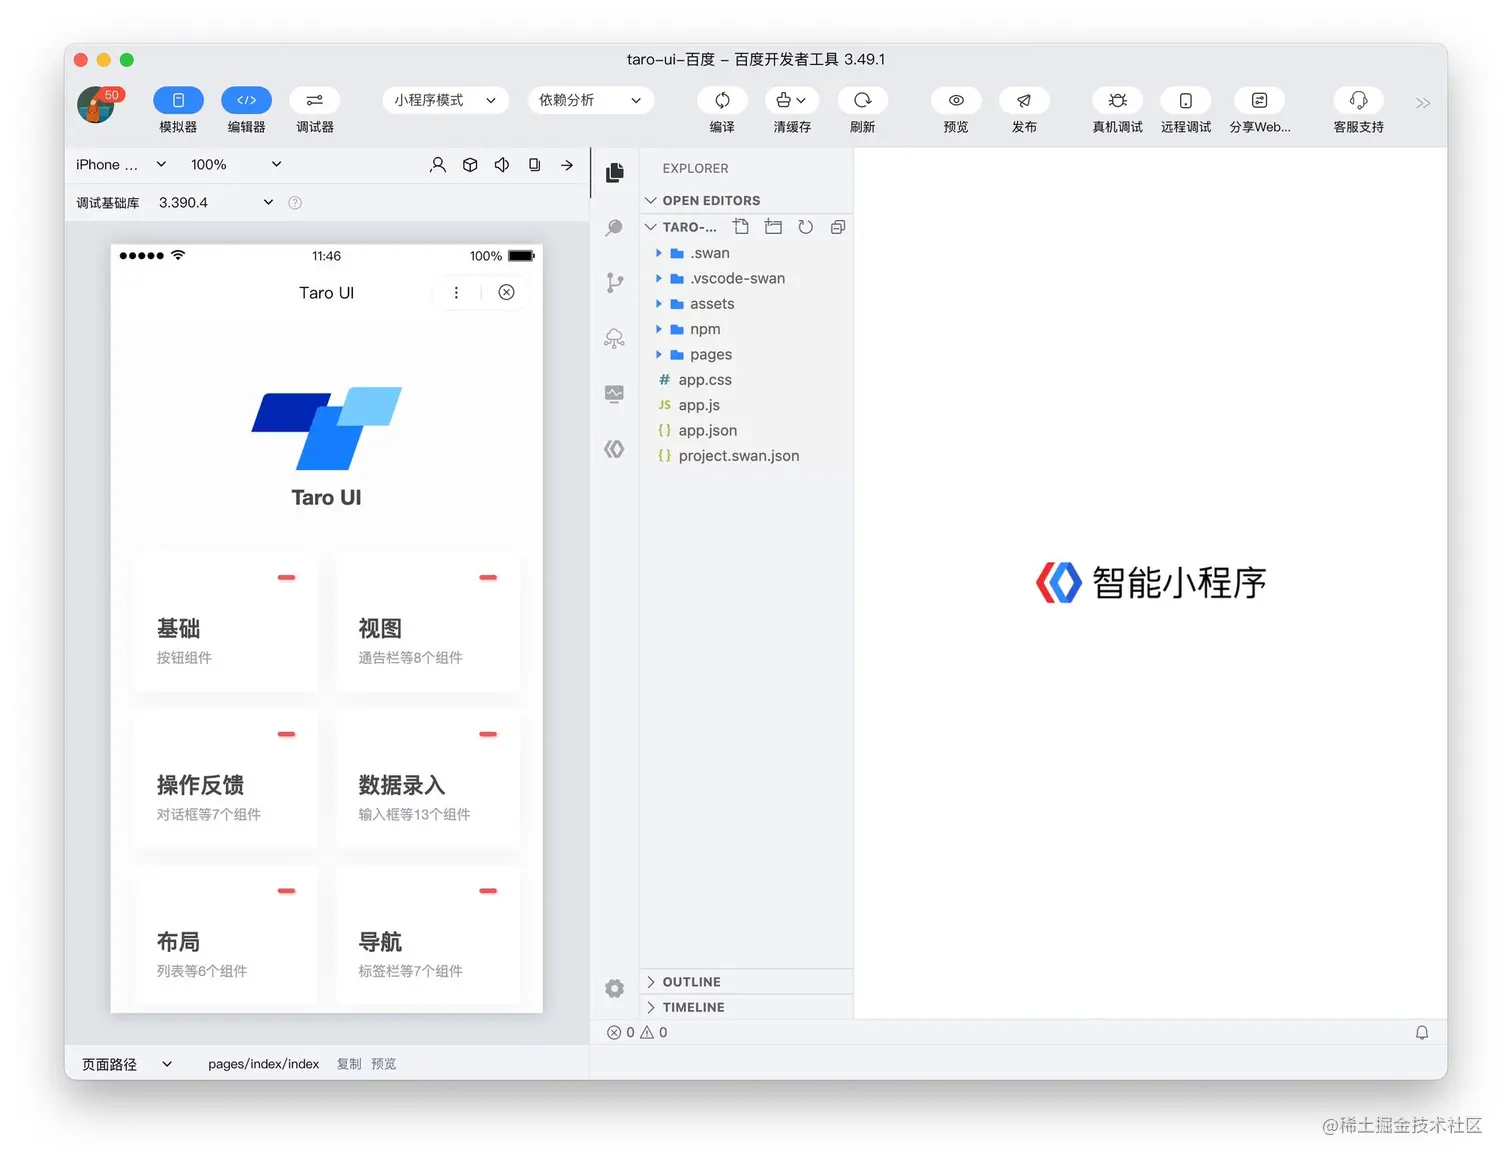Open the 100% zoom level dropdown
1512x1165 pixels.
point(236,164)
